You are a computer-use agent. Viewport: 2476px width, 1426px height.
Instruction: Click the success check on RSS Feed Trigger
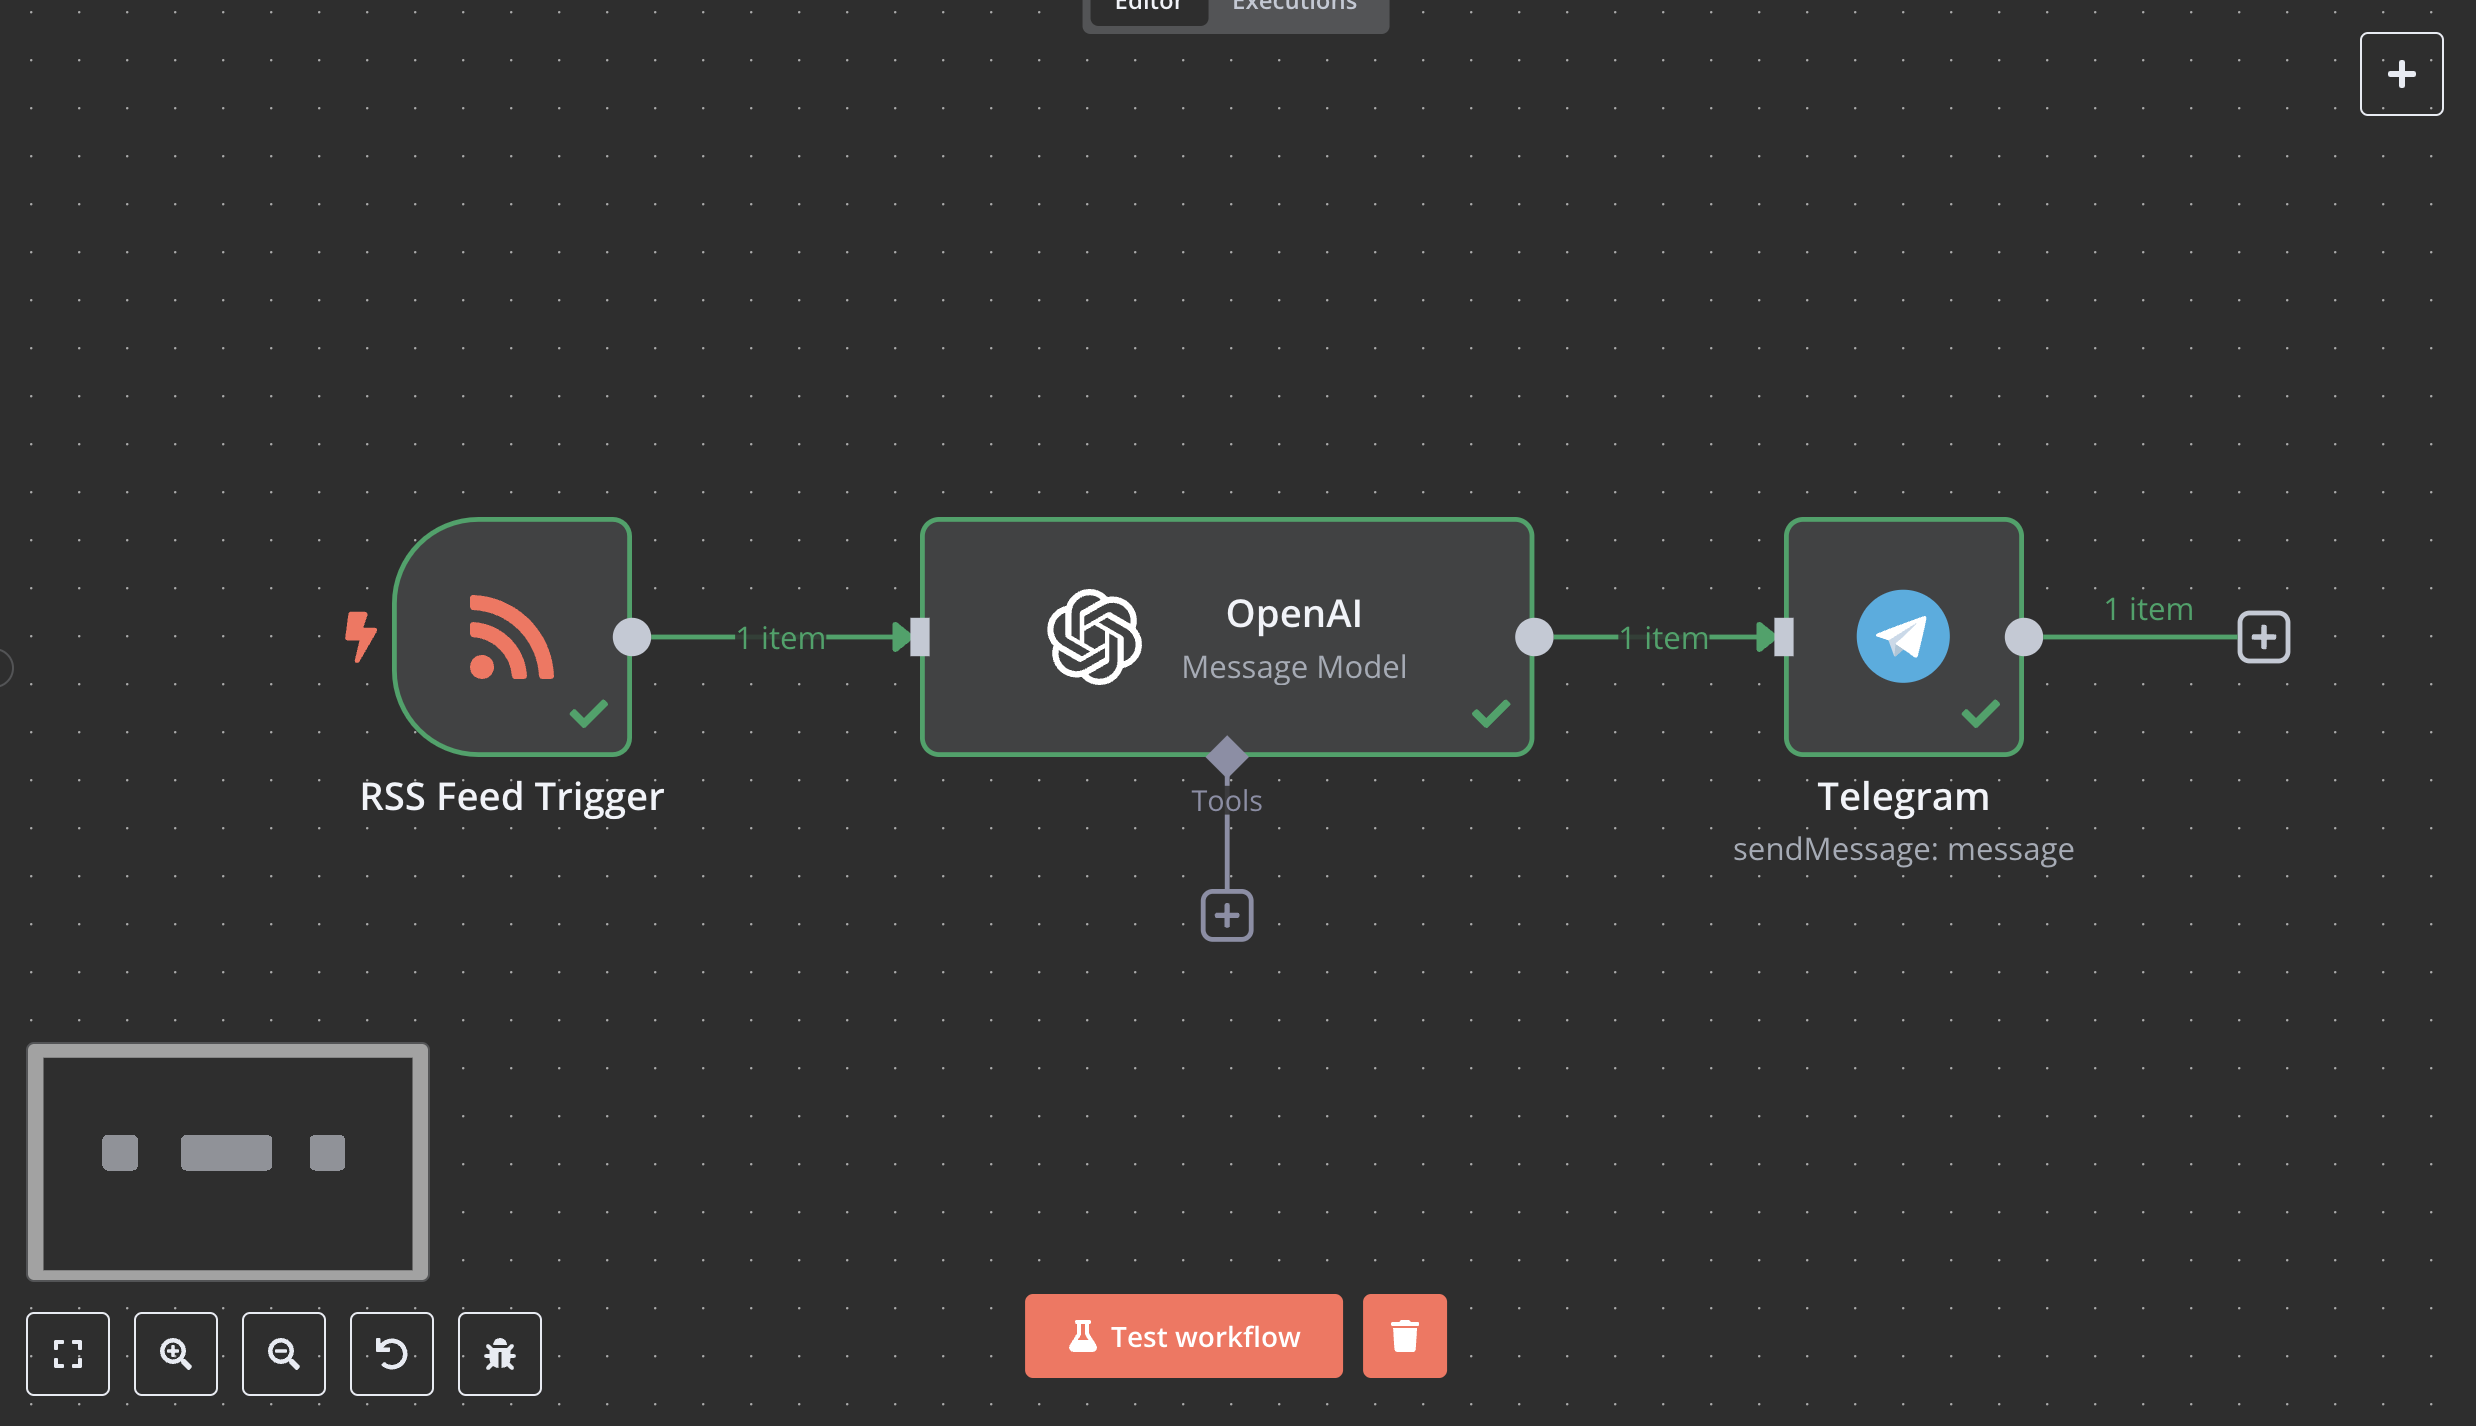[588, 712]
